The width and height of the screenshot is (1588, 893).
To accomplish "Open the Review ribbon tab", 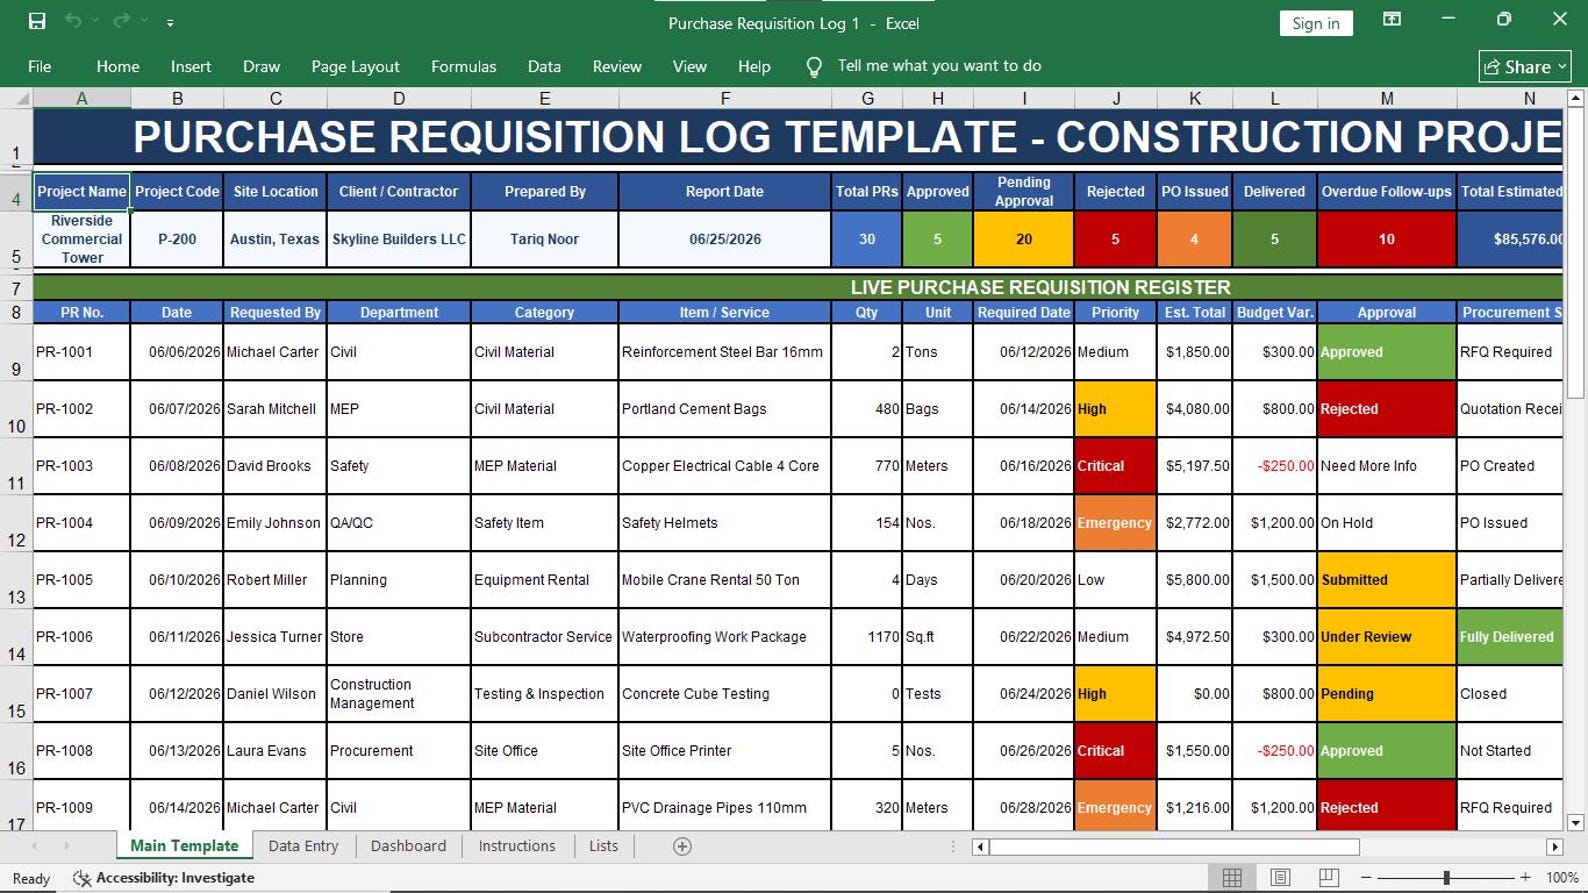I will [x=617, y=67].
